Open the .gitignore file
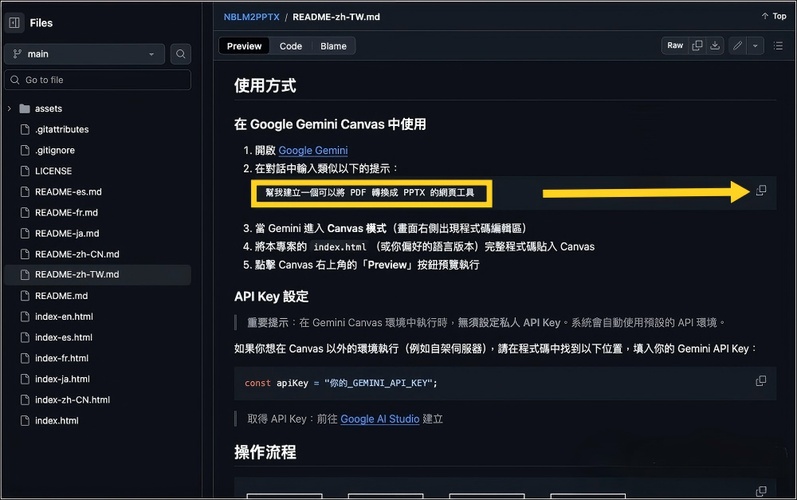 [55, 150]
